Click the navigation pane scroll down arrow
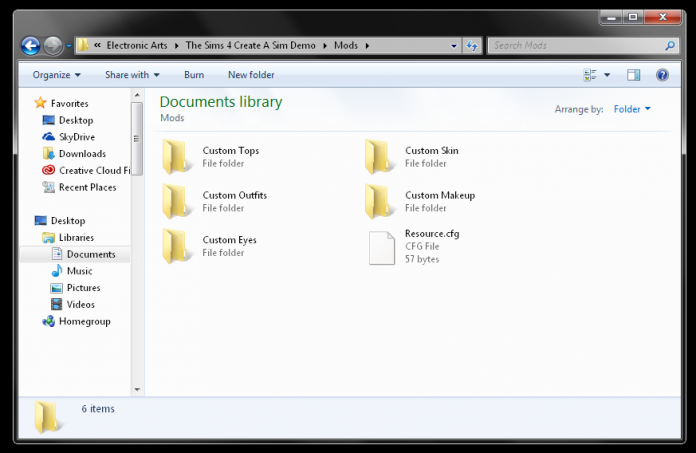Viewport: 696px width, 453px height. point(137,390)
